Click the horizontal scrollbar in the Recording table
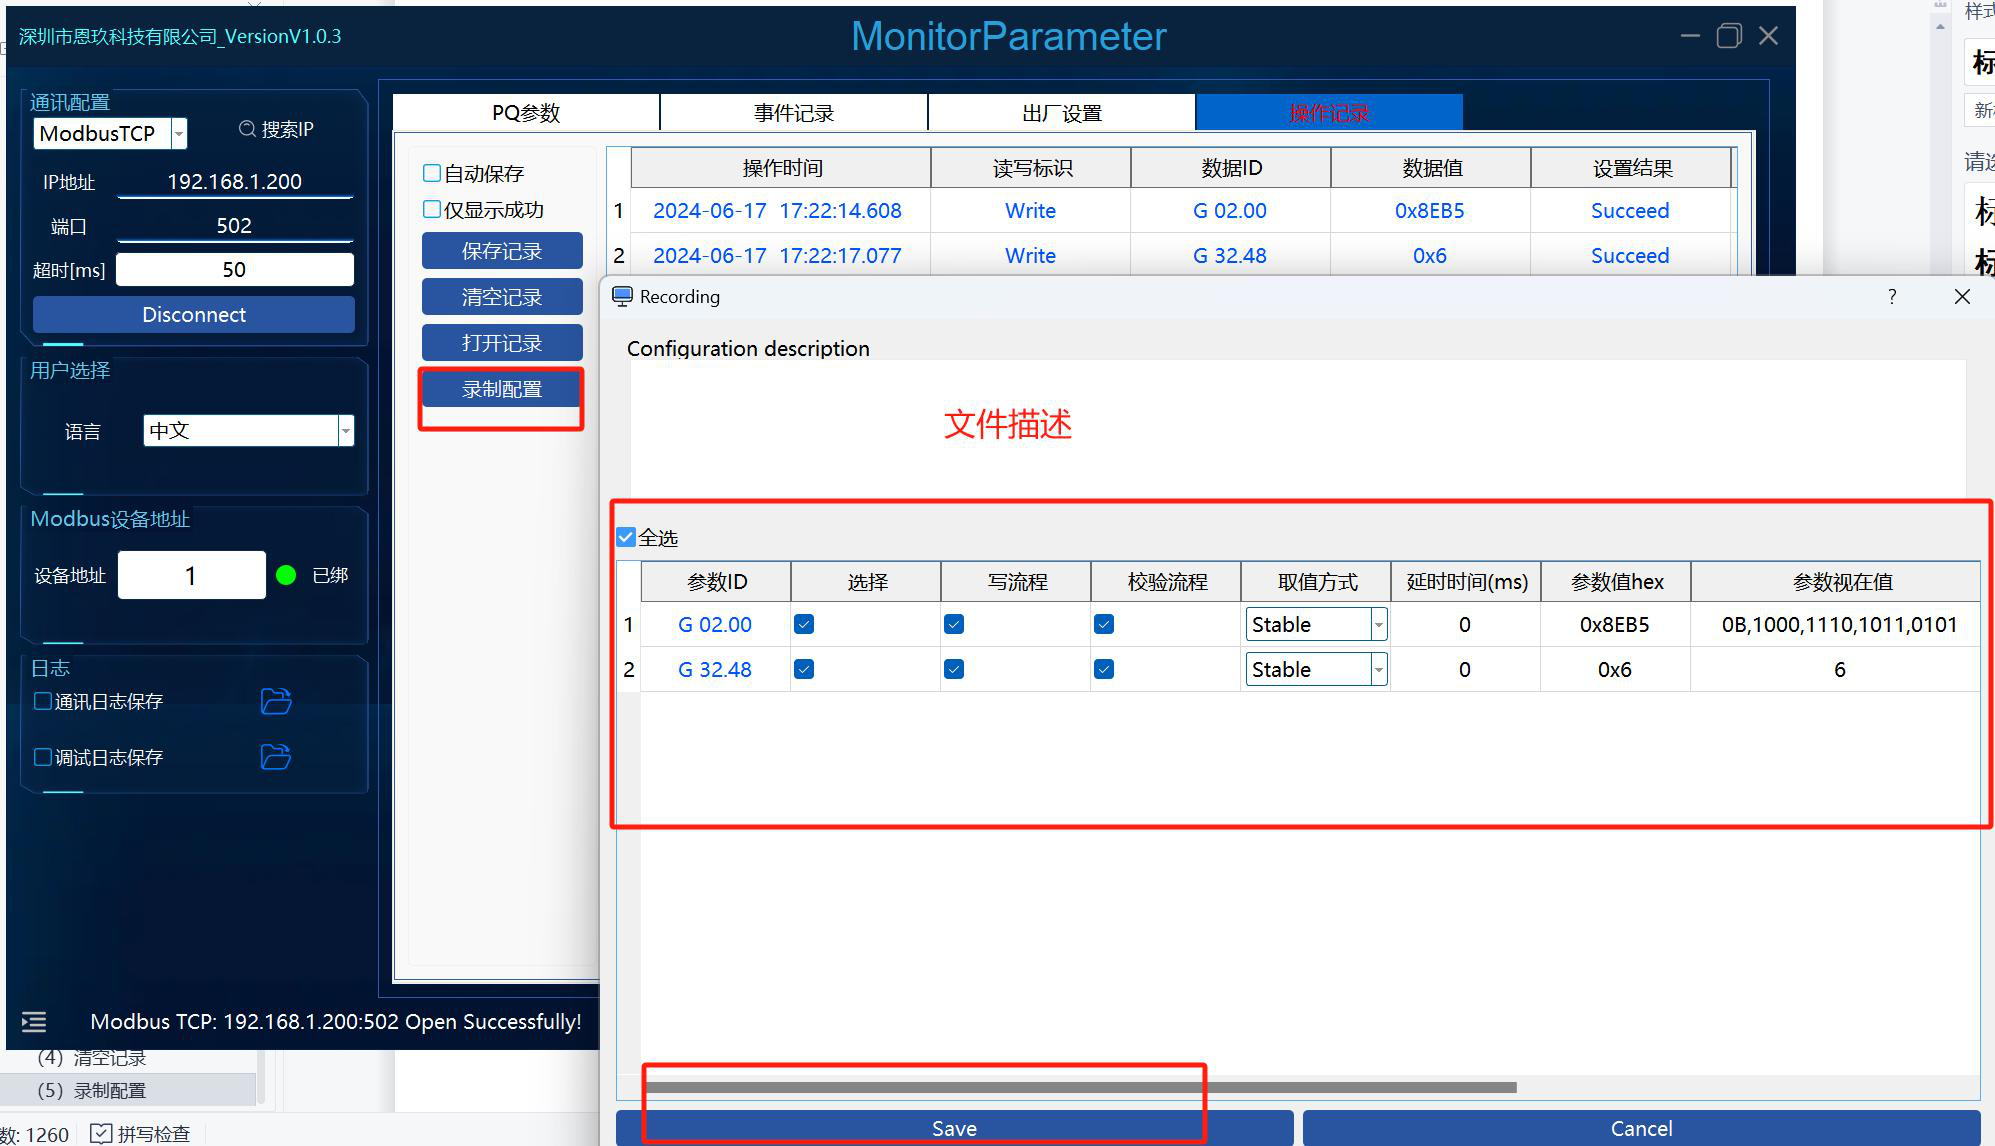Viewport: 1995px width, 1146px height. click(1081, 1087)
